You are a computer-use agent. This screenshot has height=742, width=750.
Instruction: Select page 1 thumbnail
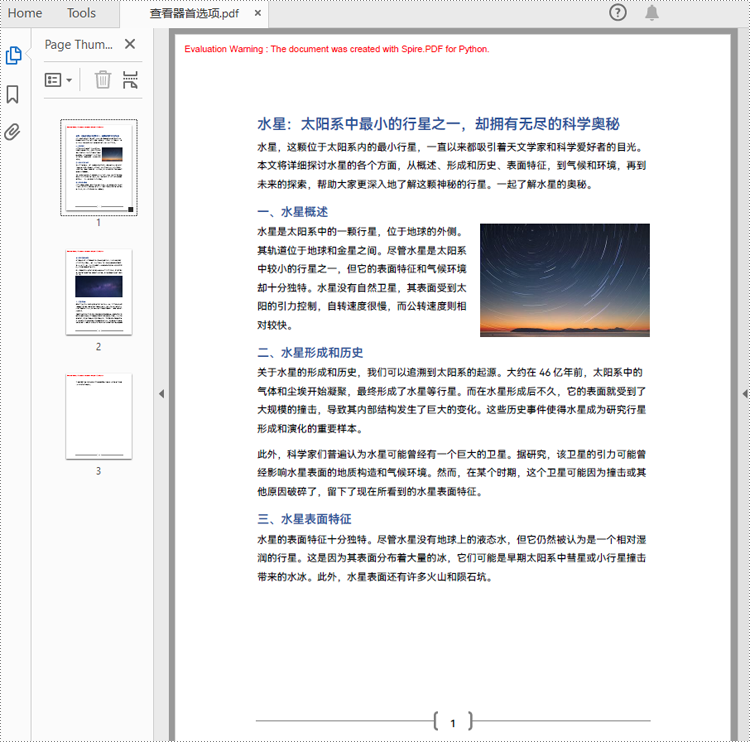click(99, 167)
